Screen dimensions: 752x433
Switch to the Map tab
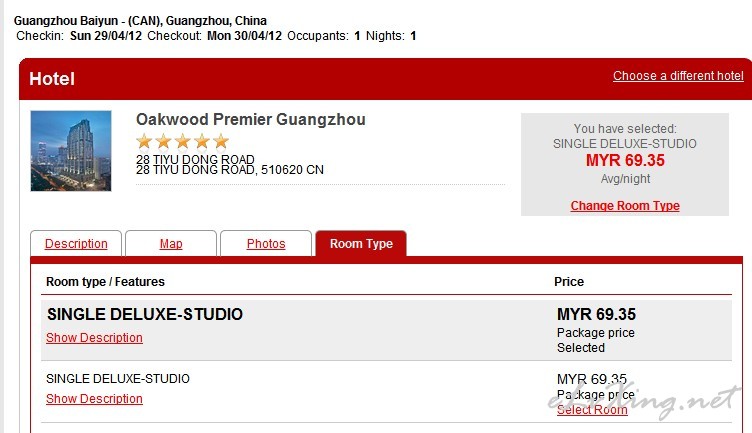tap(171, 244)
